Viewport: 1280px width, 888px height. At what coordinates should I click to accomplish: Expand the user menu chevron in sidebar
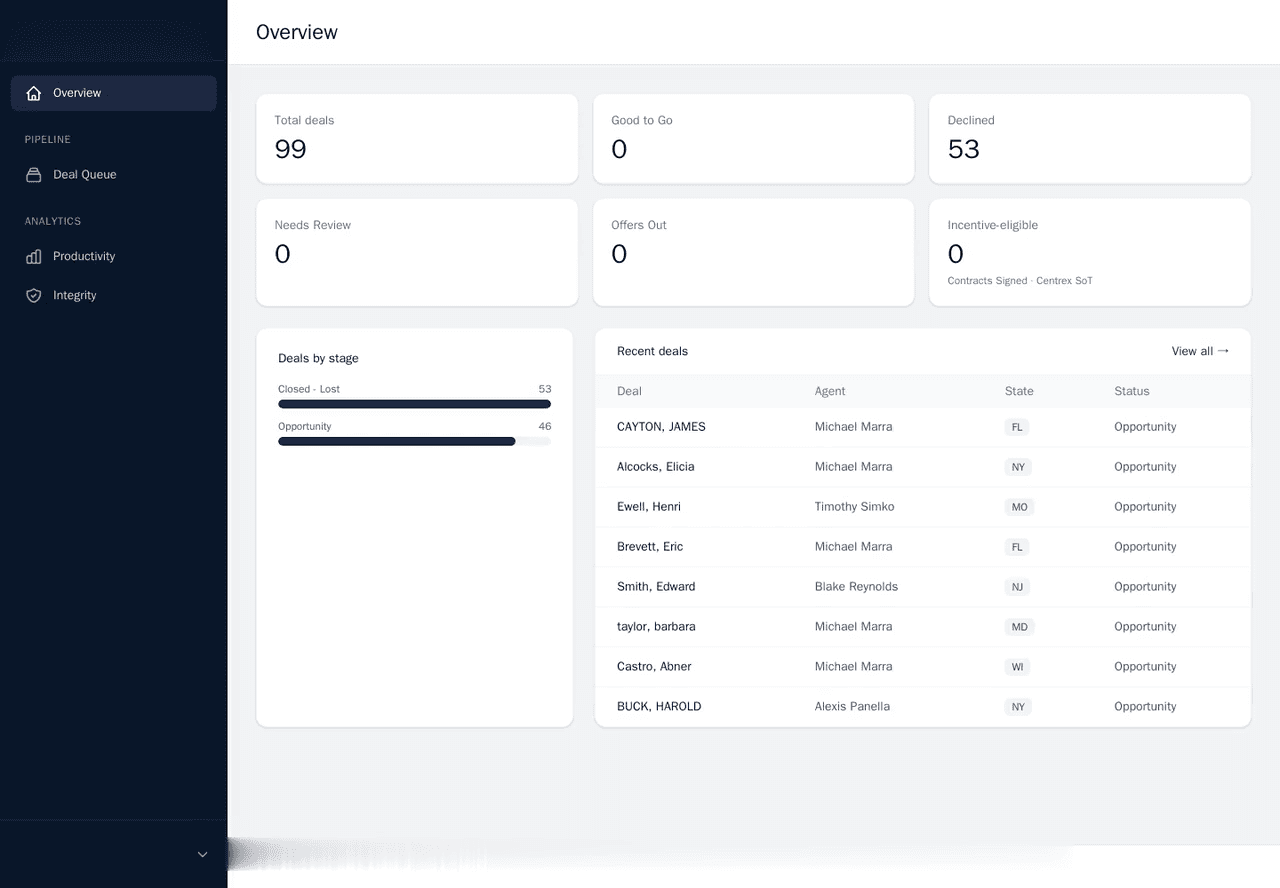point(202,854)
